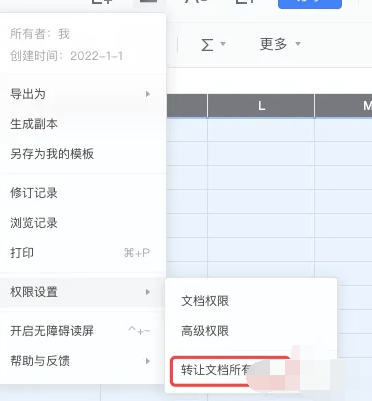The image size is (372, 401).
Task: Open the Sigma sum function icon
Action: pyautogui.click(x=207, y=44)
